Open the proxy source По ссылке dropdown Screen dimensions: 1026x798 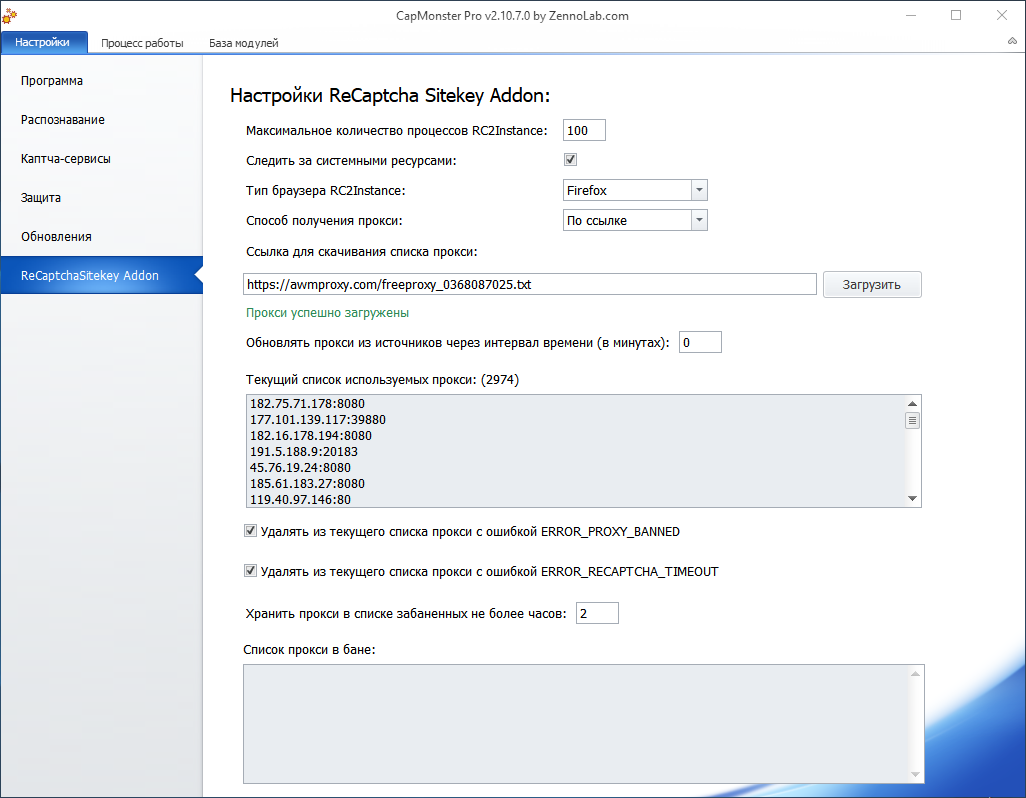click(635, 220)
